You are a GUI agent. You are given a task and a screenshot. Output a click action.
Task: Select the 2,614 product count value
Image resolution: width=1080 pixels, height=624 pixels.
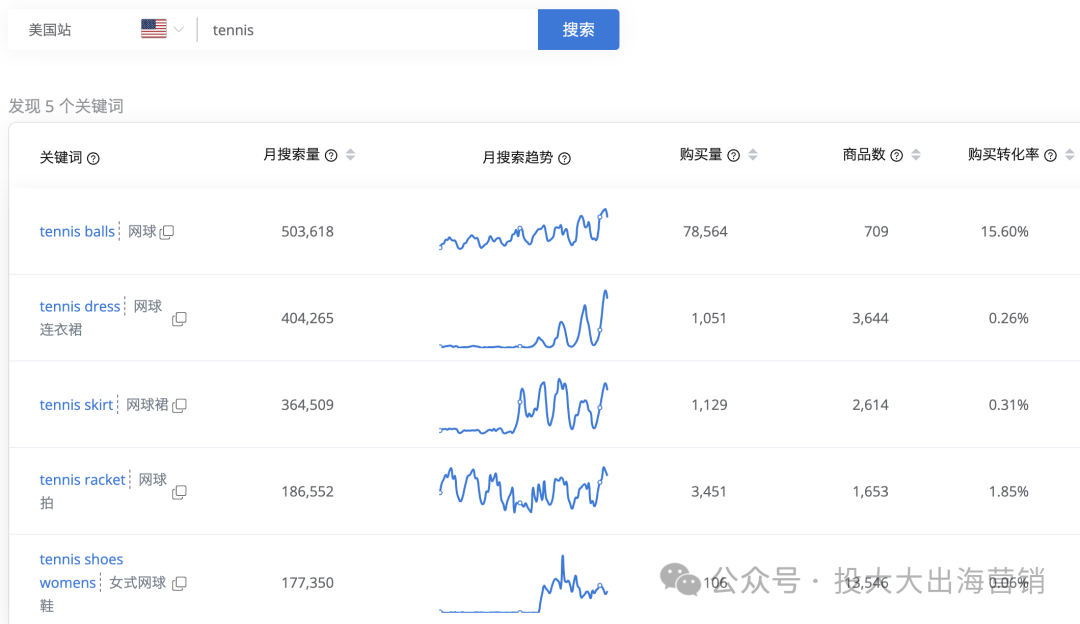click(x=871, y=406)
